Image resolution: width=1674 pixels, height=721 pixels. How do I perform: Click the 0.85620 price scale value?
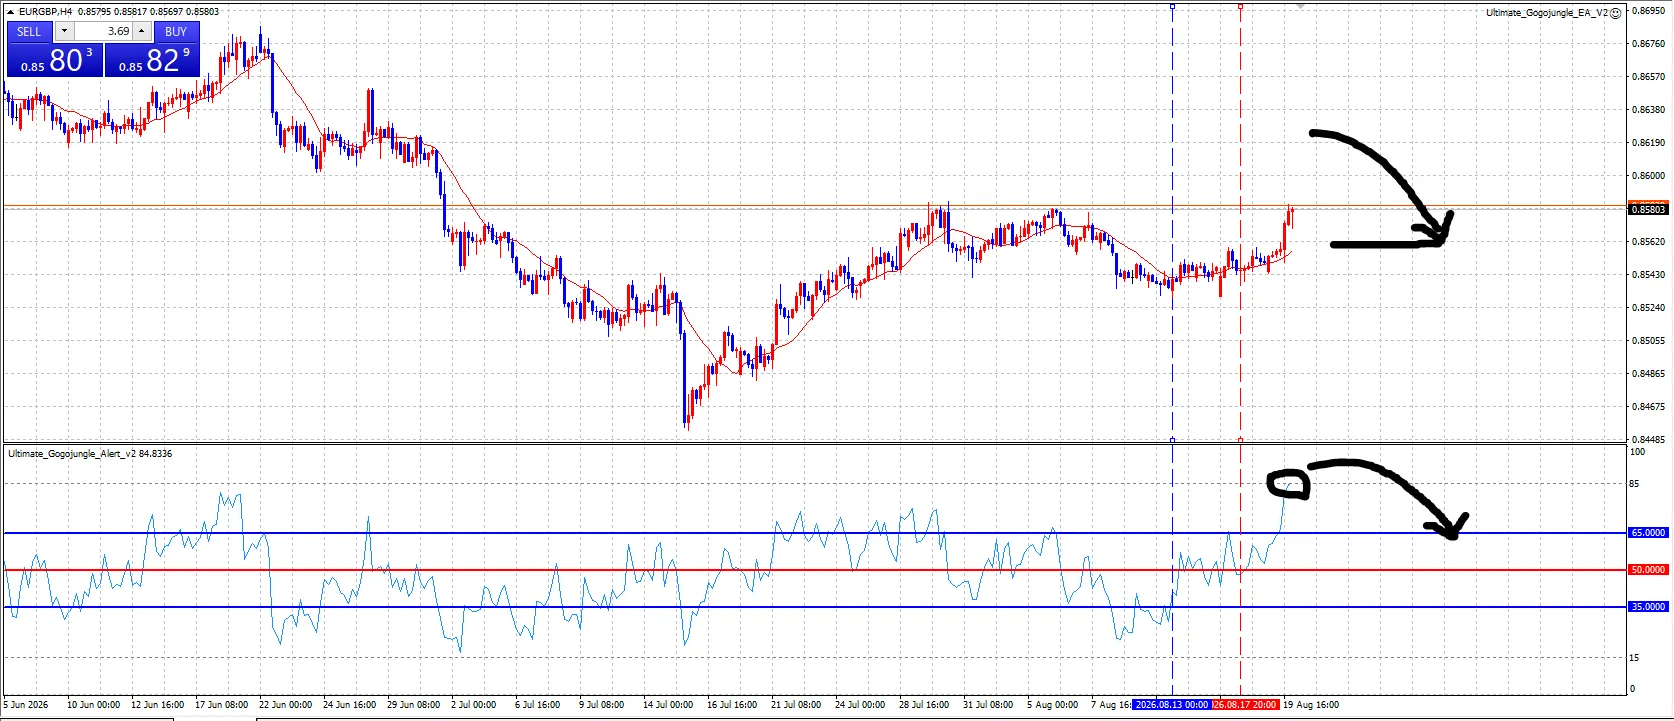pyautogui.click(x=1649, y=242)
